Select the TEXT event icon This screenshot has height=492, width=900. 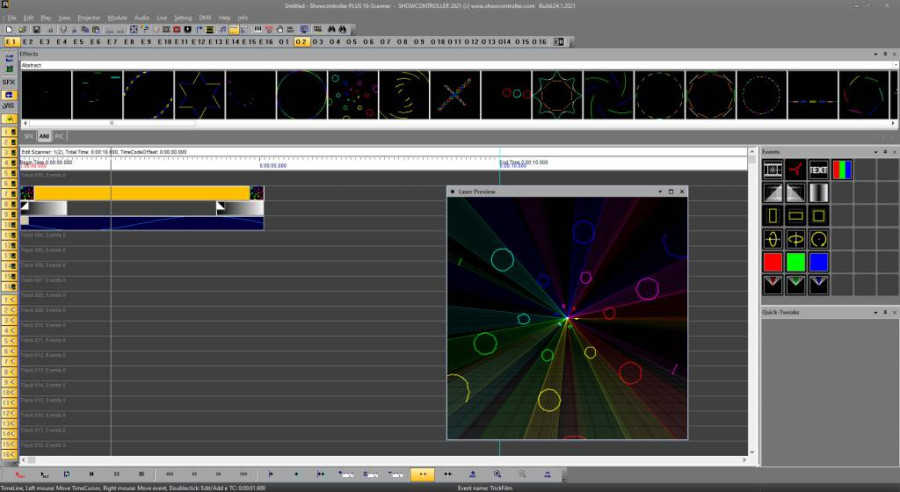pyautogui.click(x=819, y=169)
